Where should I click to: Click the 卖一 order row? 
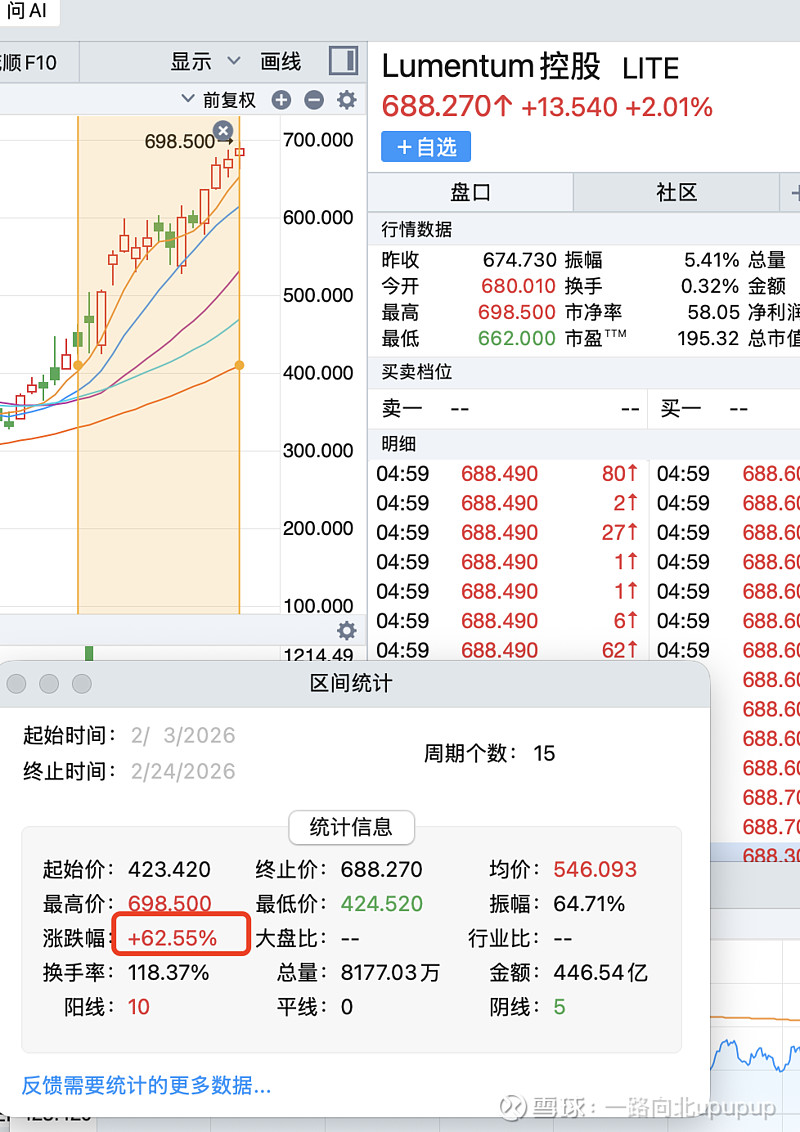click(508, 409)
